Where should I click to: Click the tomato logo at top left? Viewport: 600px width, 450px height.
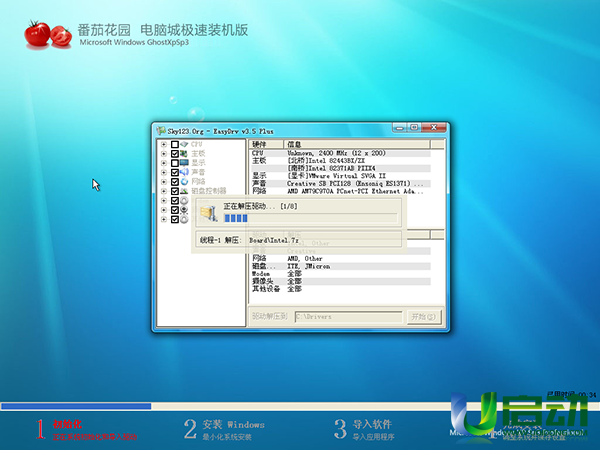48,34
